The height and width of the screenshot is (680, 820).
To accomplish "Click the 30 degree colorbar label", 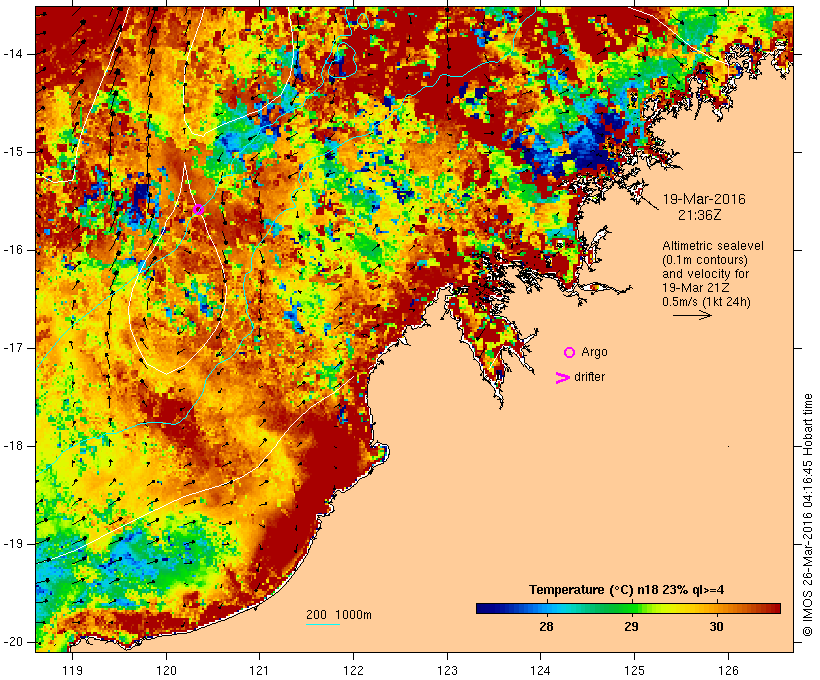I will tap(716, 627).
